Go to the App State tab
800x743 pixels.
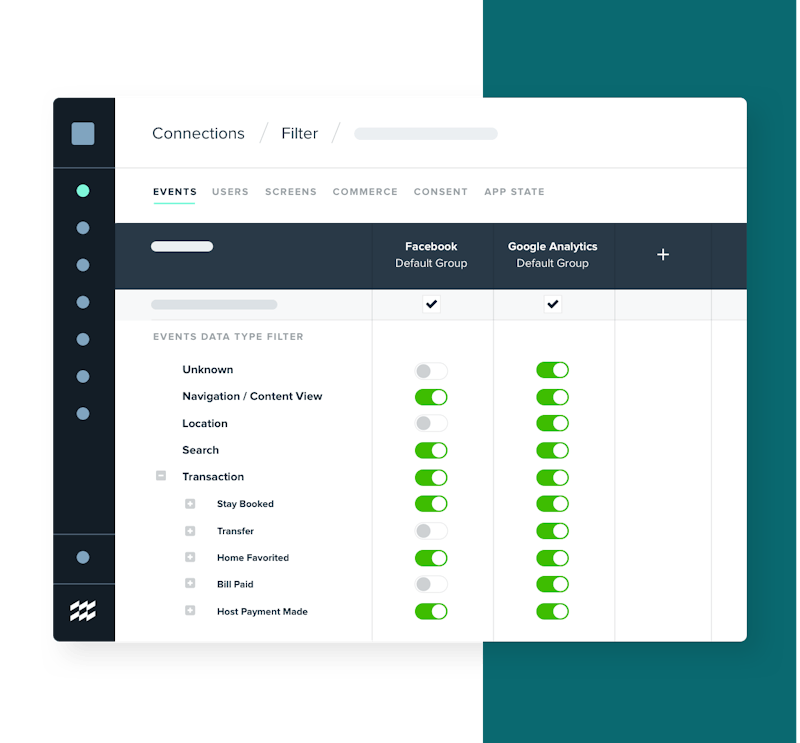(x=514, y=192)
